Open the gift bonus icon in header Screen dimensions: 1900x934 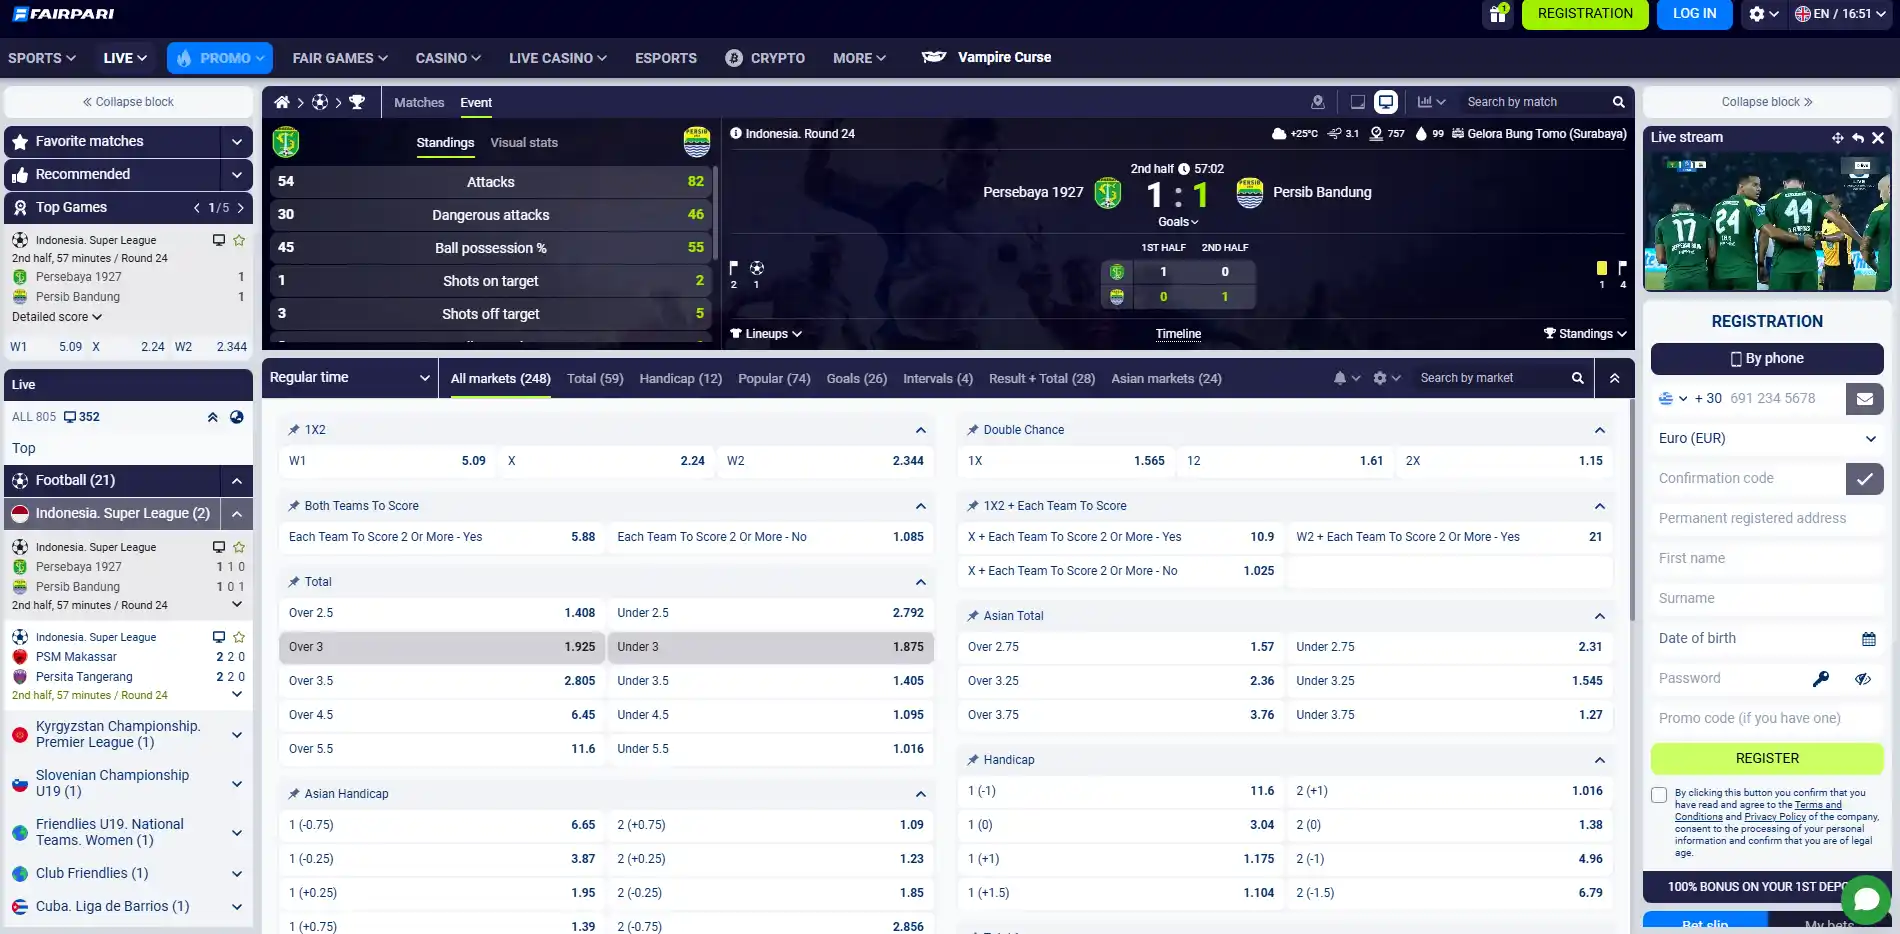click(1498, 14)
